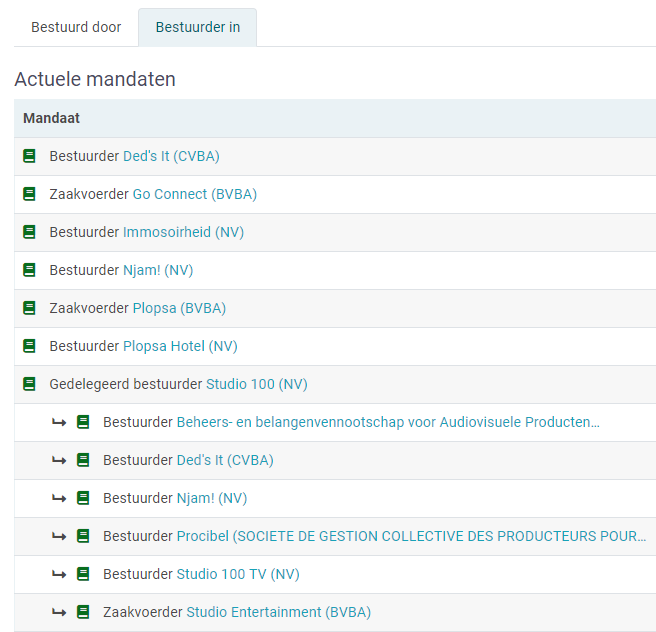This screenshot has height=632, width=656.
Task: Click the book icon beside Immosoirheid (NV)
Action: [29, 232]
